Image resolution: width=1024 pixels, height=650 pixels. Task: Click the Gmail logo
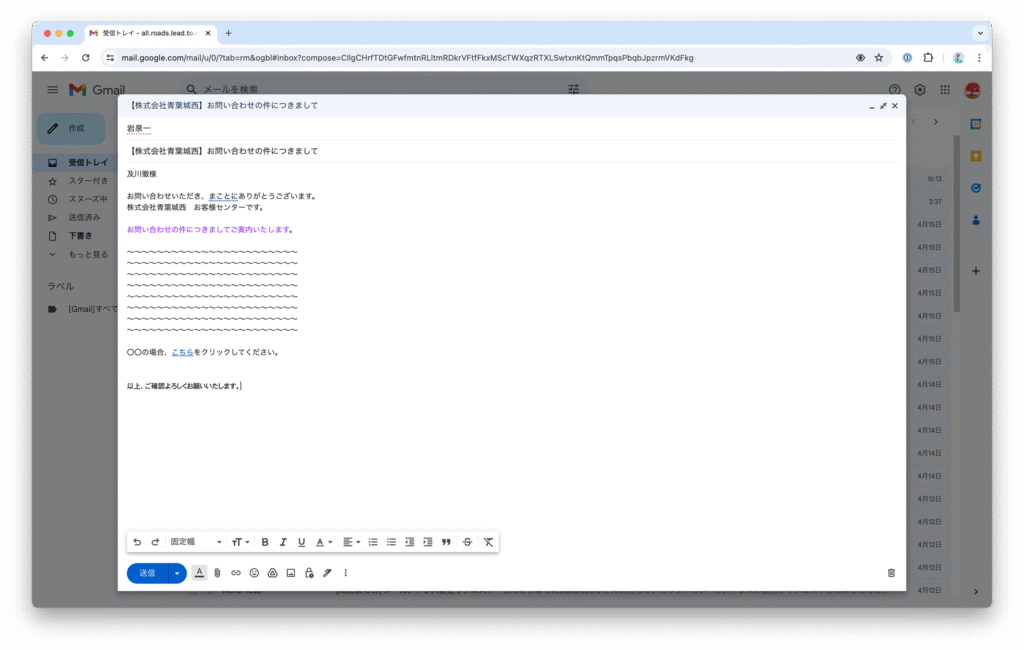click(97, 89)
